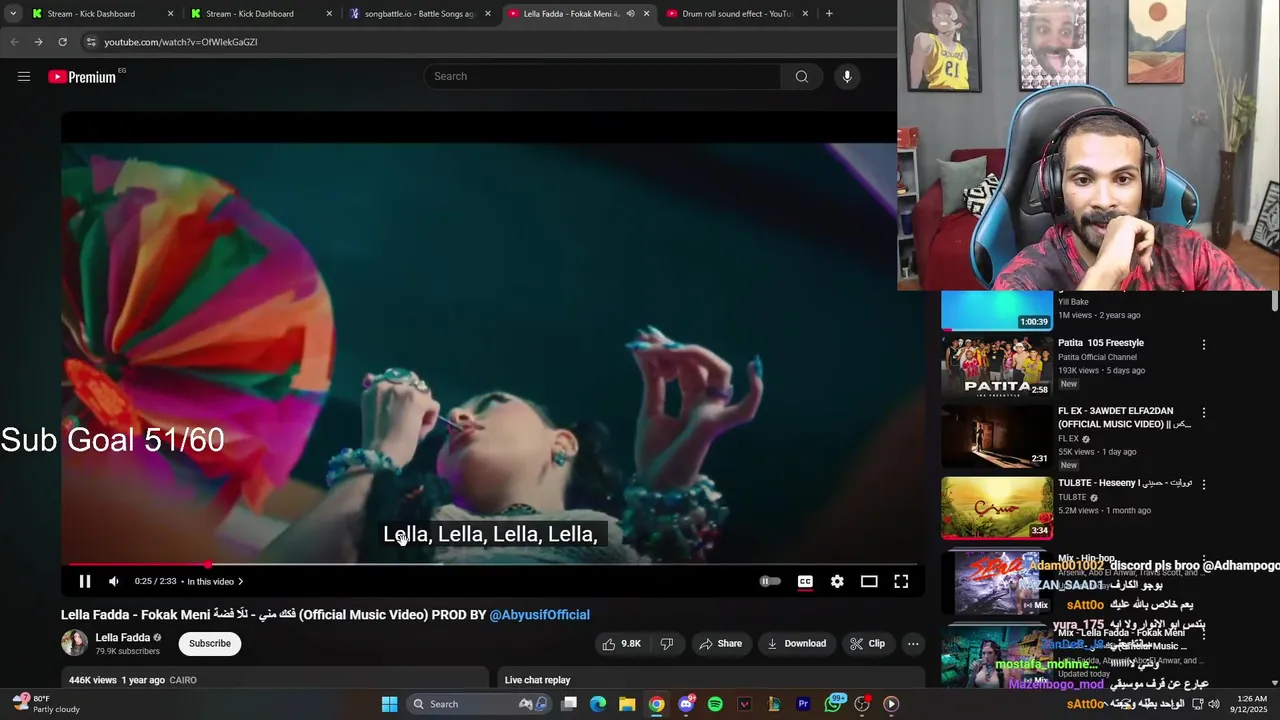Open WhatsApp from the taskbar
This screenshot has height=720, width=1280.
click(833, 704)
